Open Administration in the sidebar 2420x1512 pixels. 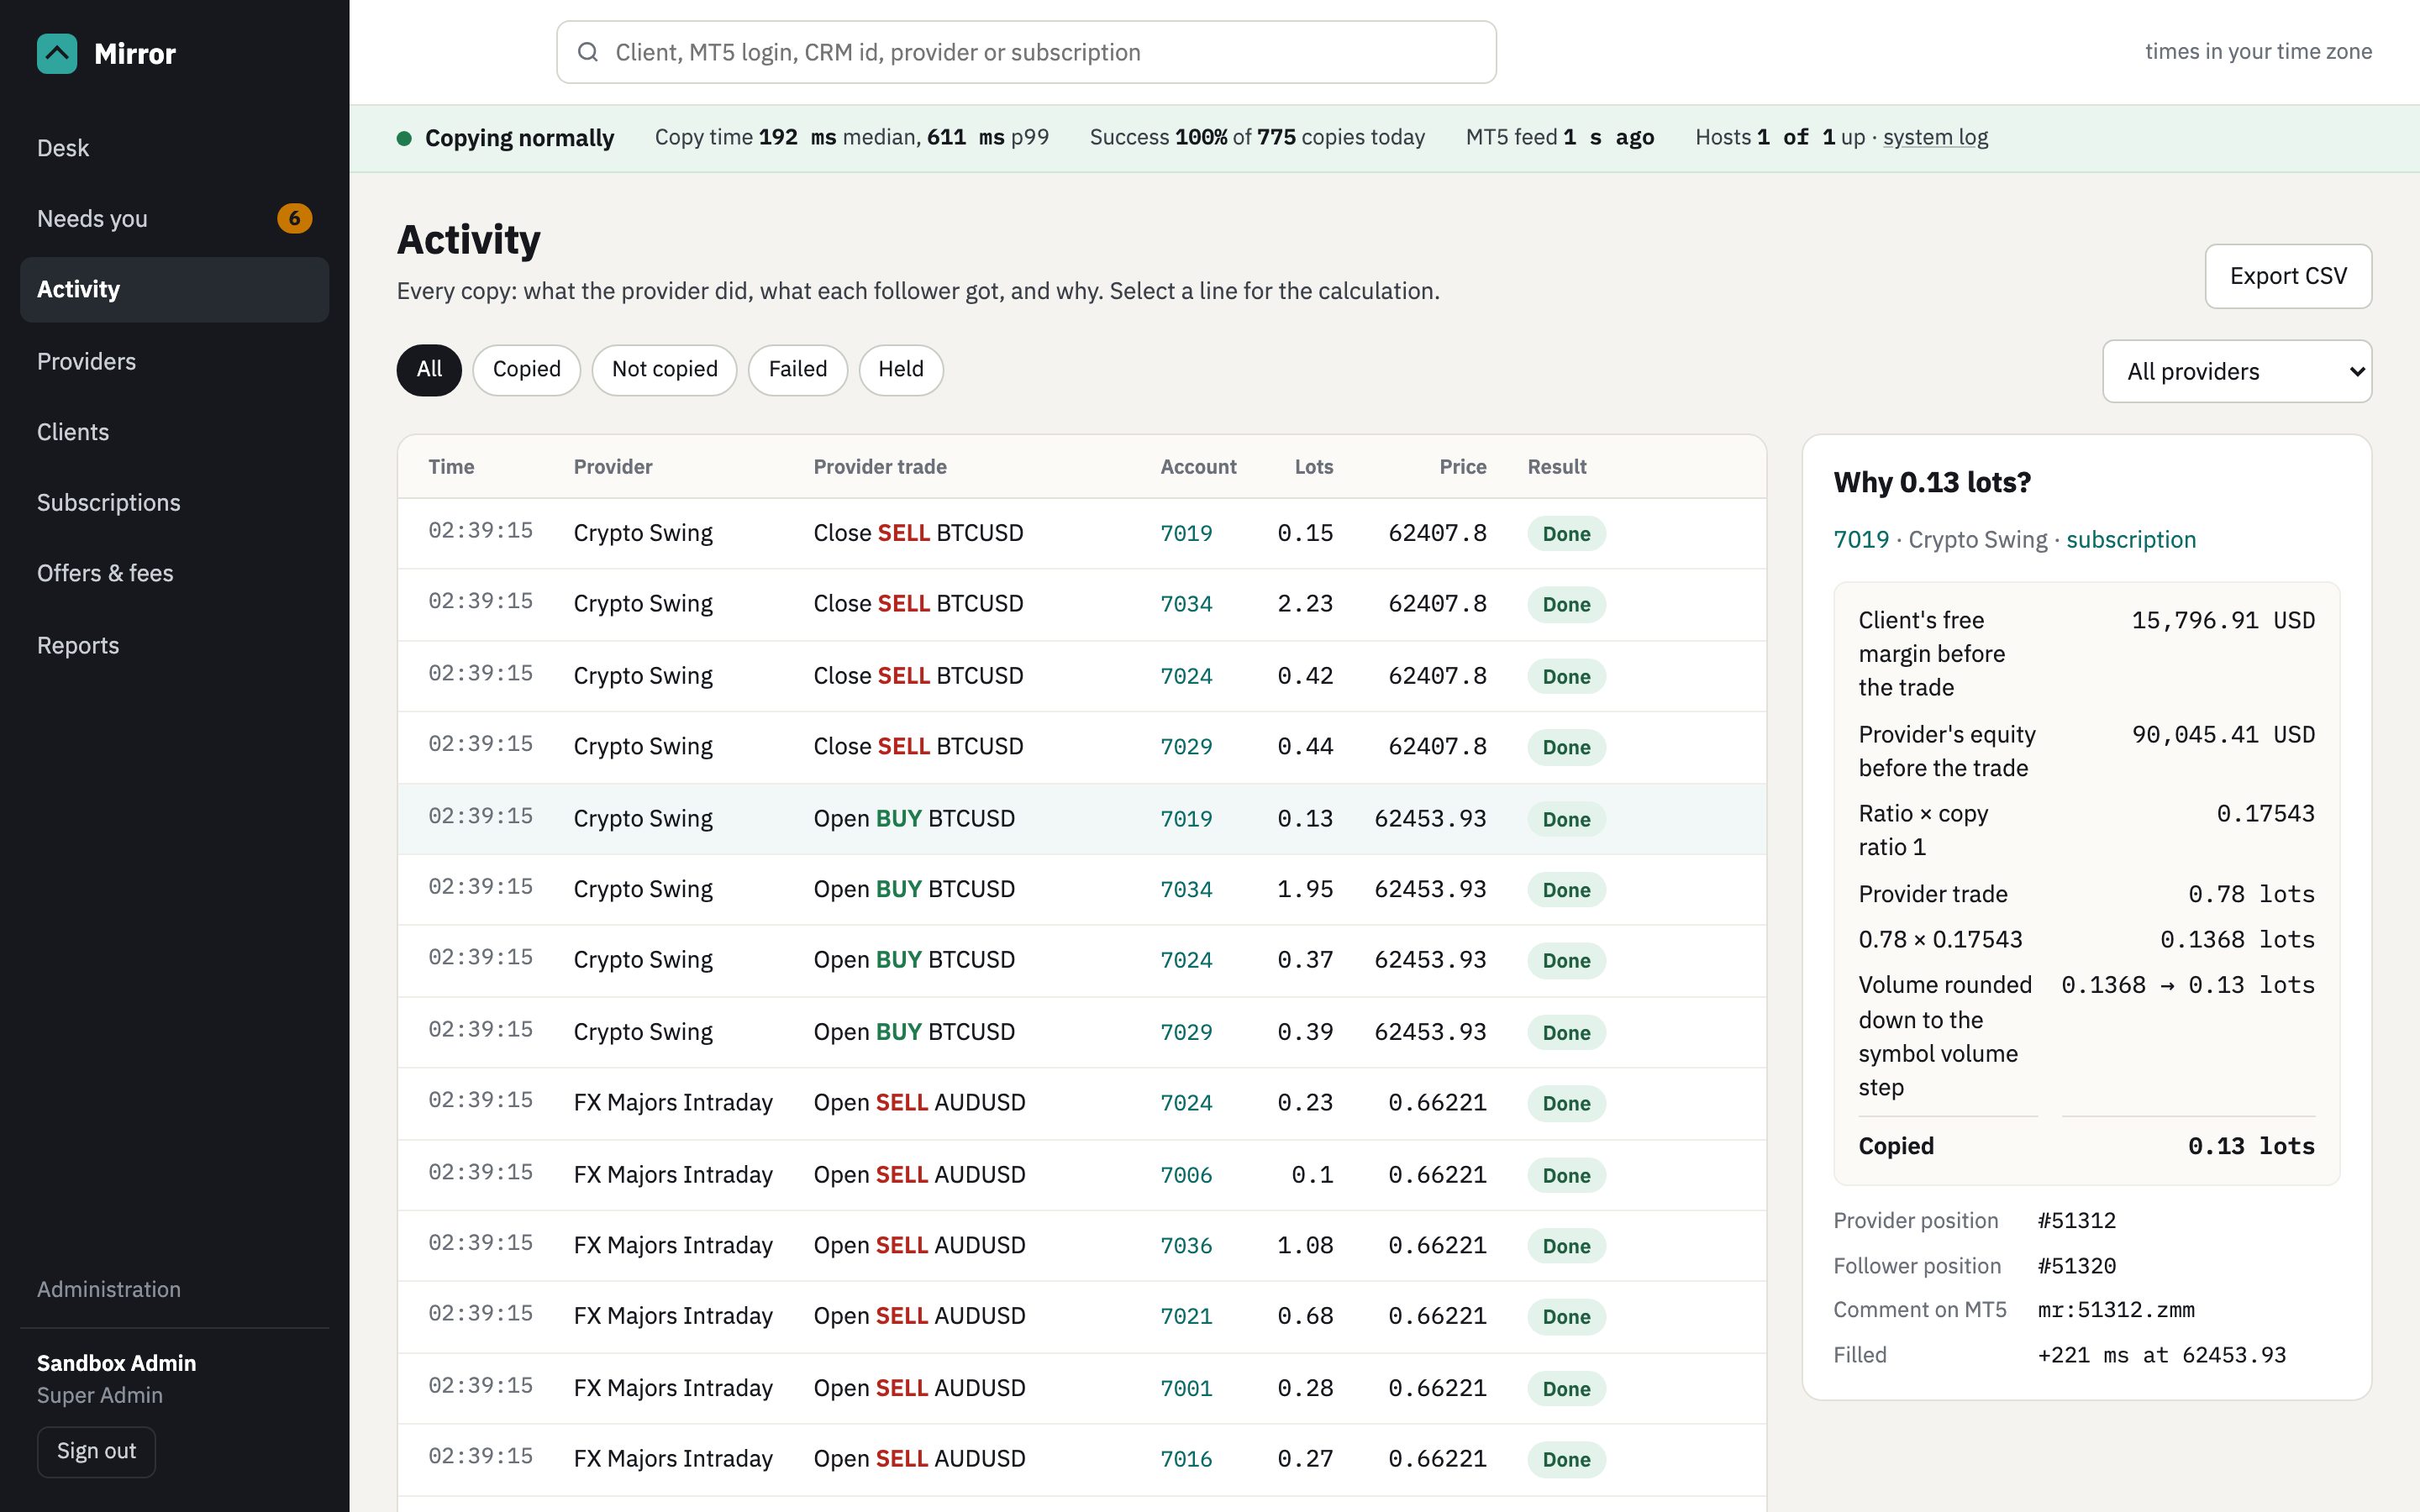109,1289
